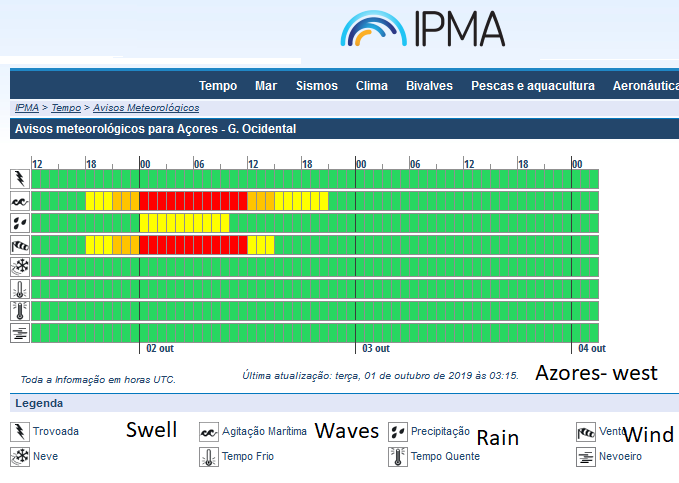679x483 pixels.
Task: Follow the Tempo breadcrumb link
Action: 66,108
